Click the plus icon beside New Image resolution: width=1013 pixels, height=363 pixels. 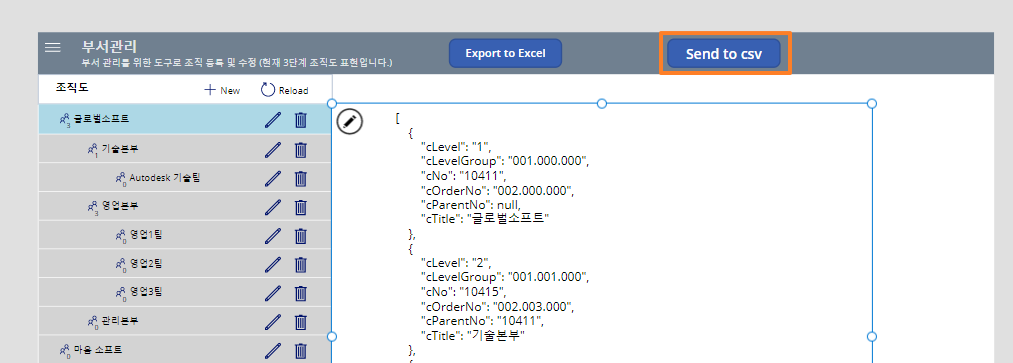[209, 90]
